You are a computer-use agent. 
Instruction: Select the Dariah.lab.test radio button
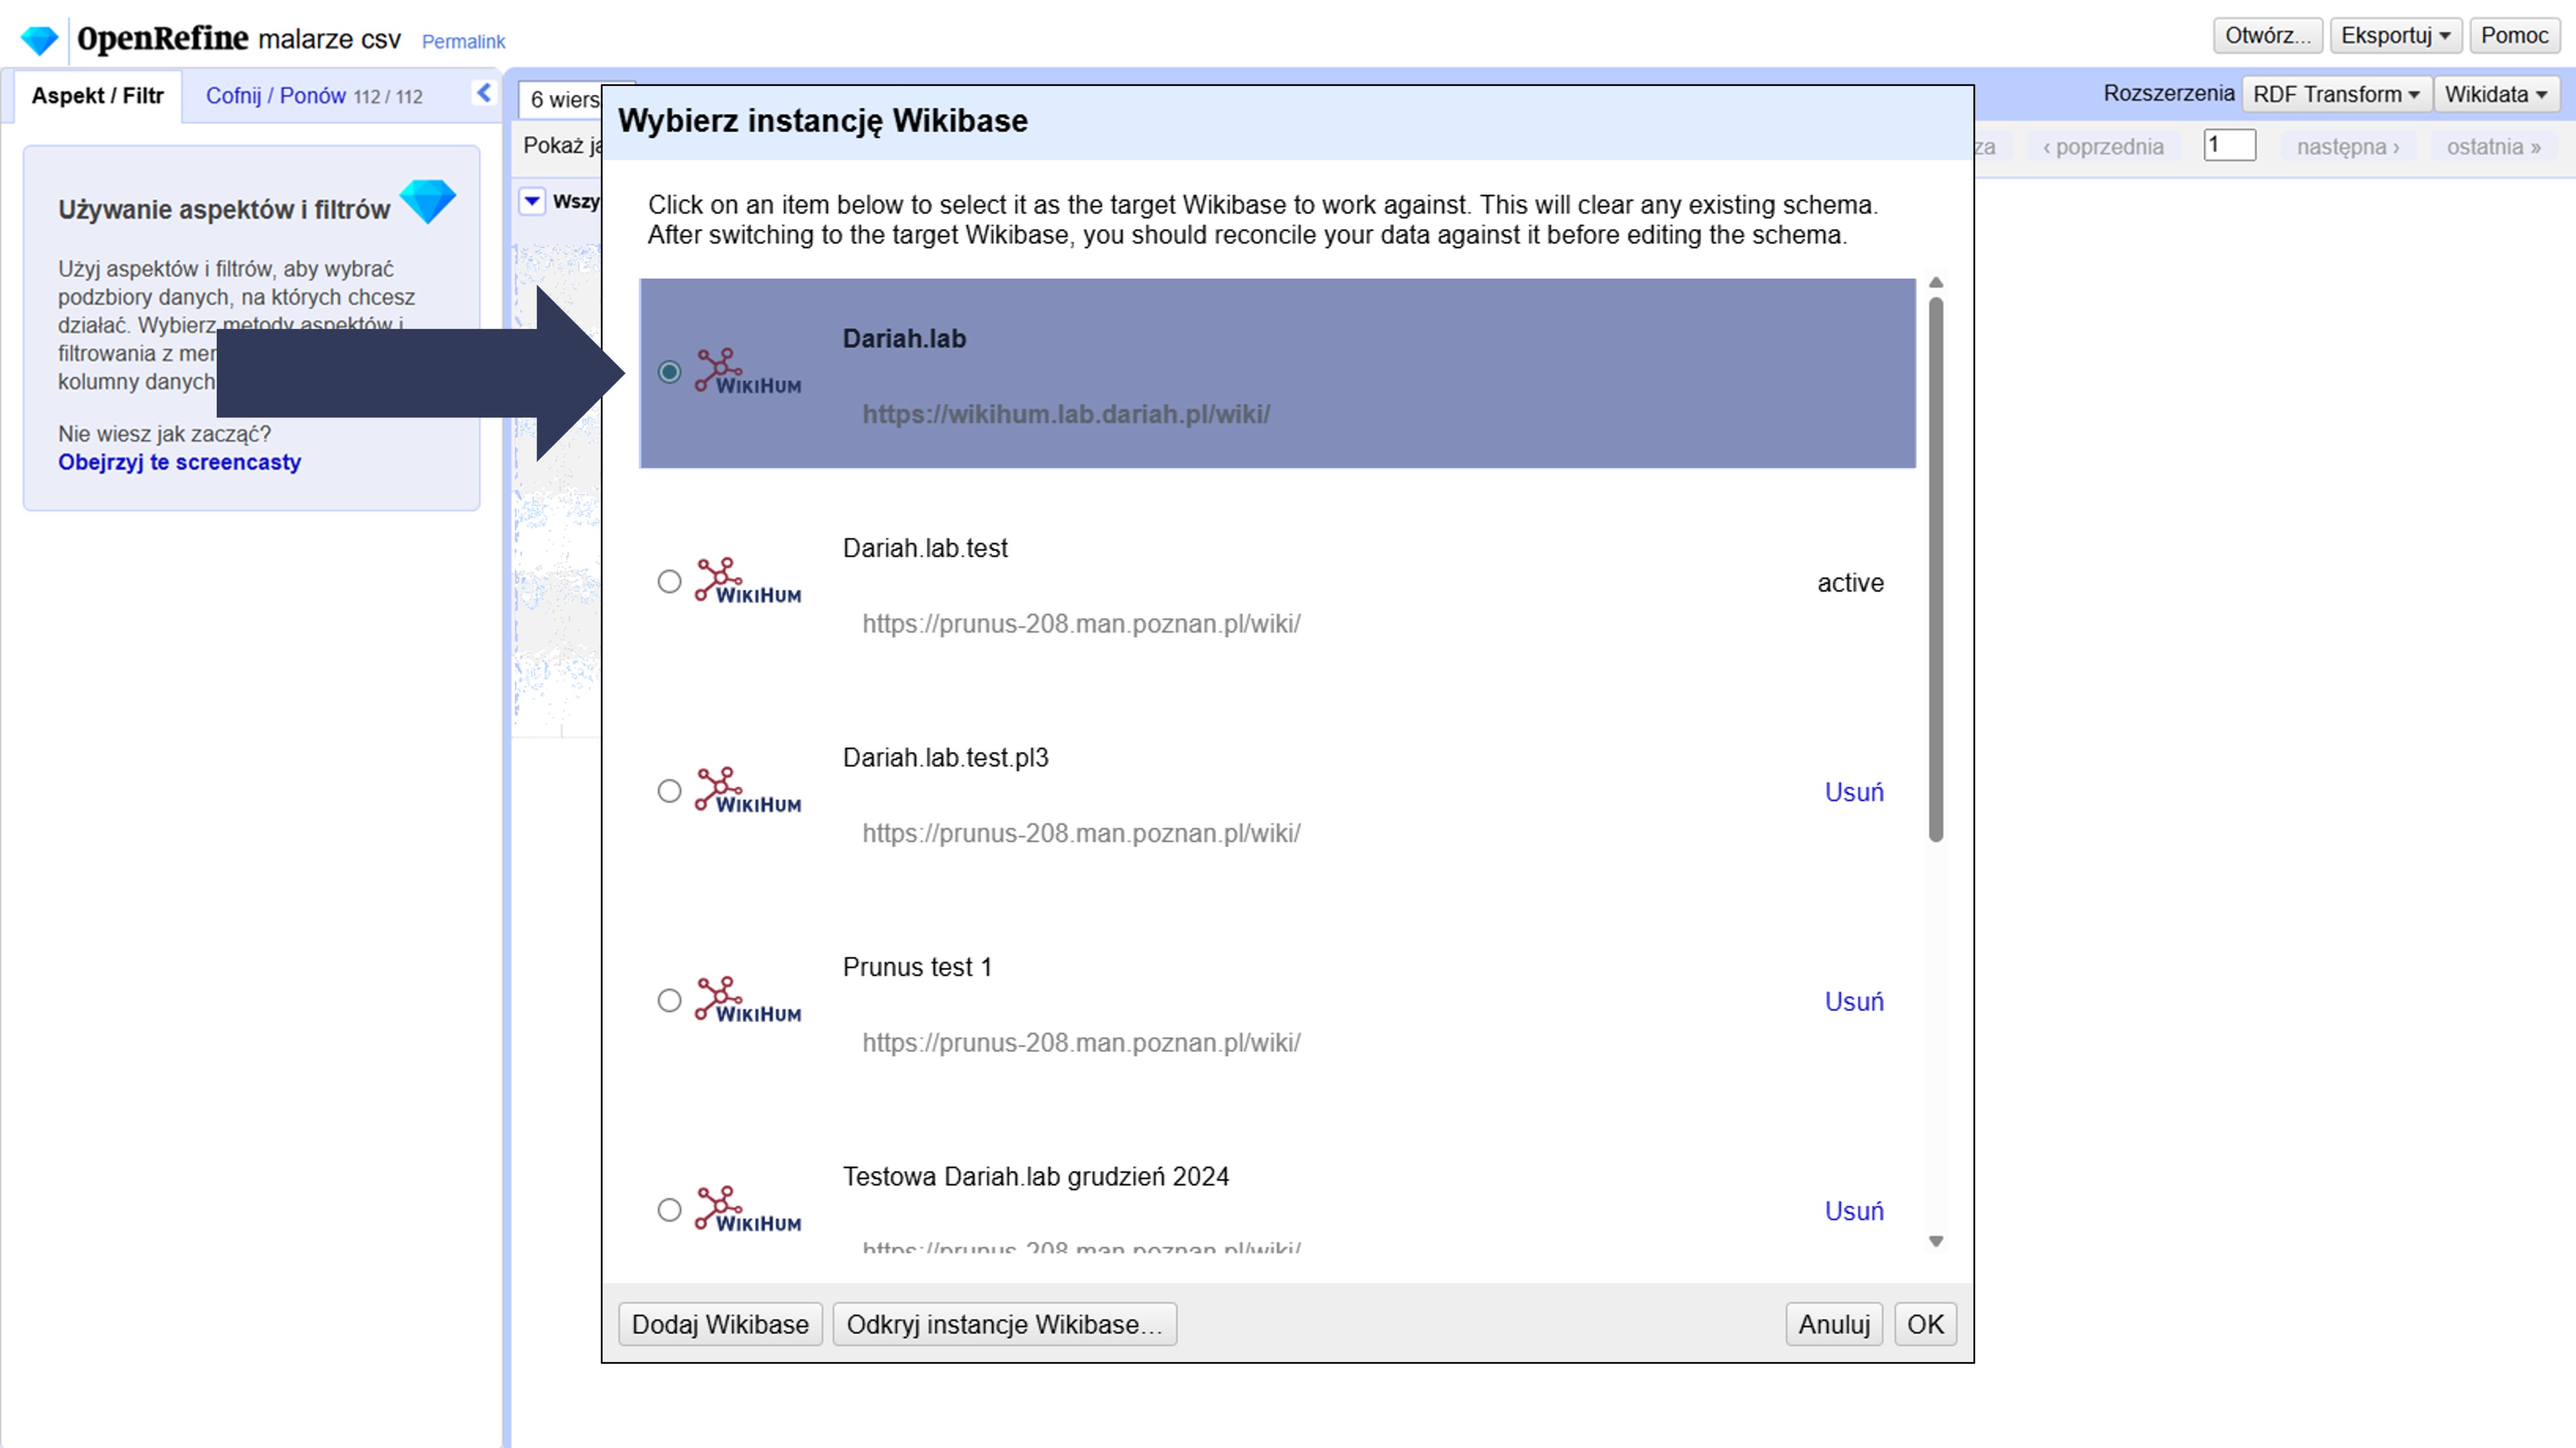coord(669,582)
